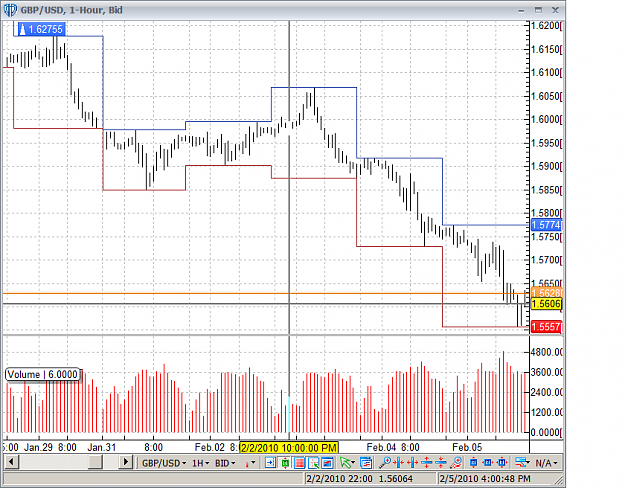Viewport: 625px width, 488px height.
Task: Toggle the crosshair cursor icon
Action: 313,463
